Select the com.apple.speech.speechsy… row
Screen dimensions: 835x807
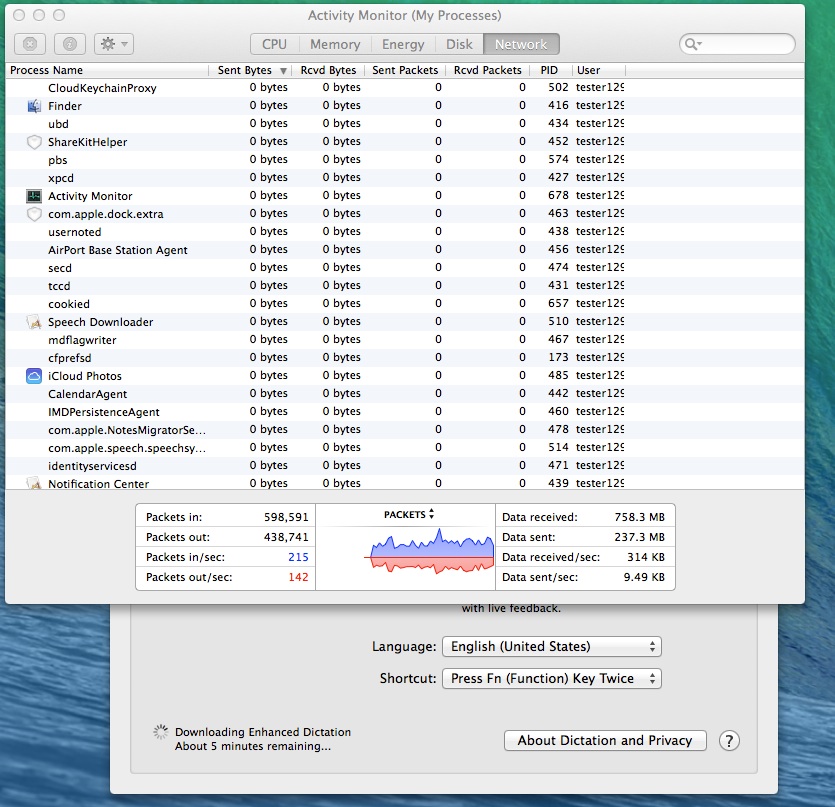pyautogui.click(x=405, y=448)
